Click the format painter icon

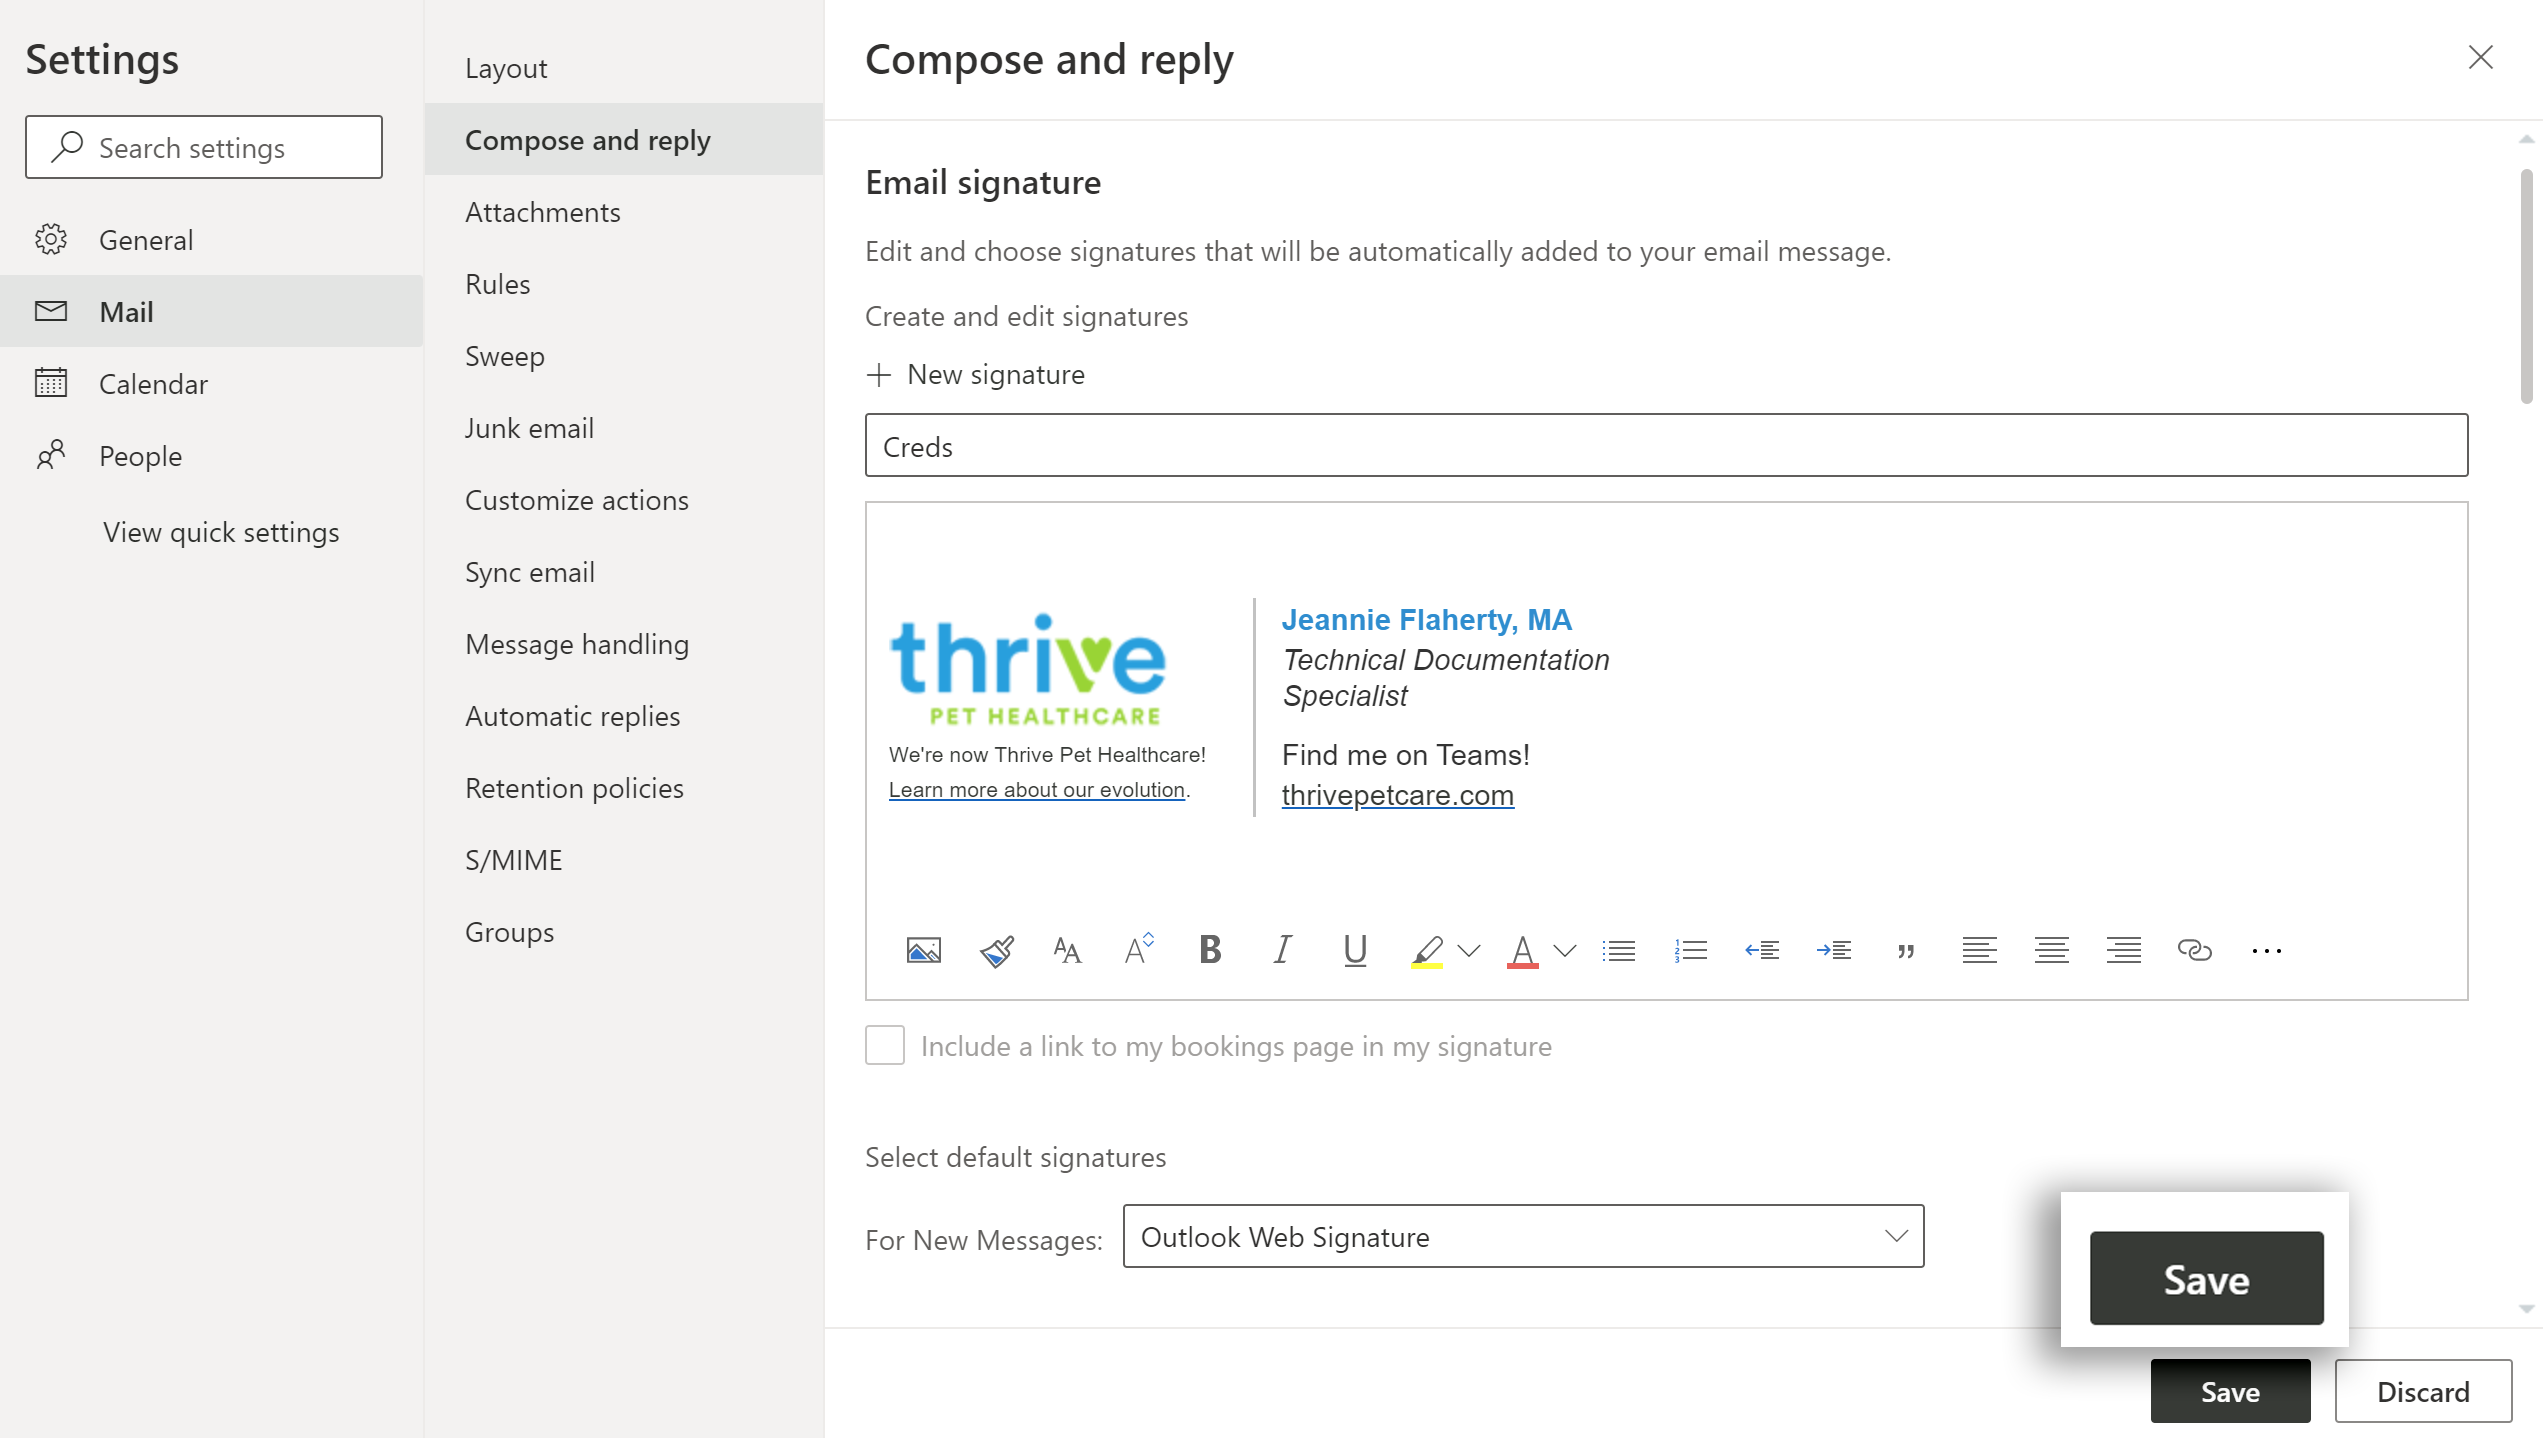(x=996, y=950)
